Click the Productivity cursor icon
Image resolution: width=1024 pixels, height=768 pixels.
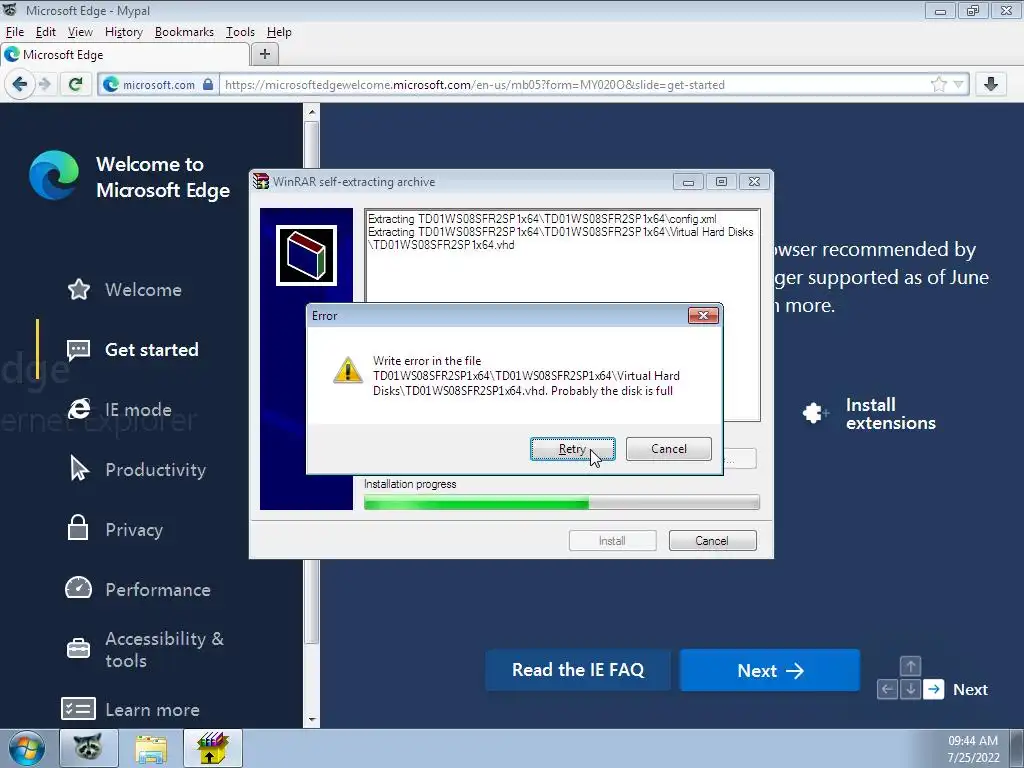click(x=79, y=468)
